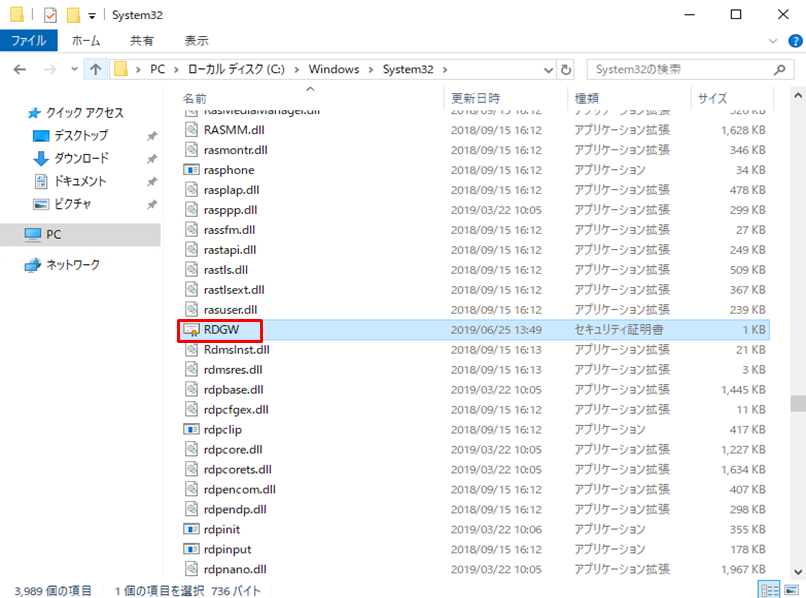Click Windows in the address breadcrumb
This screenshot has height=598, width=806.
[334, 69]
